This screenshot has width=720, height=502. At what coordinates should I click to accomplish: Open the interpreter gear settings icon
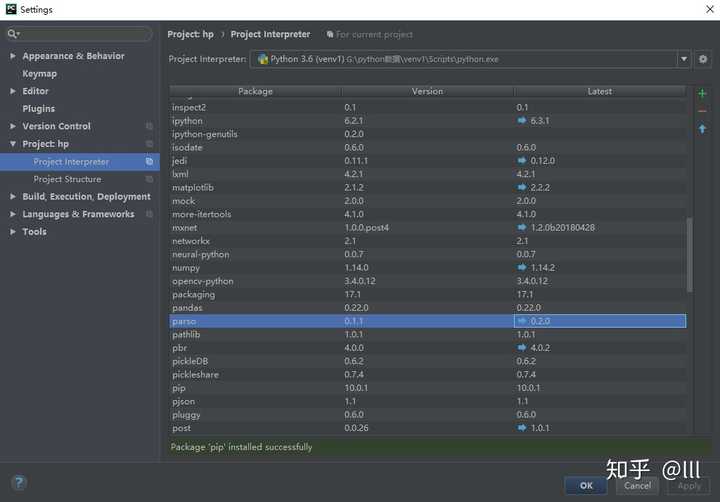[x=703, y=59]
